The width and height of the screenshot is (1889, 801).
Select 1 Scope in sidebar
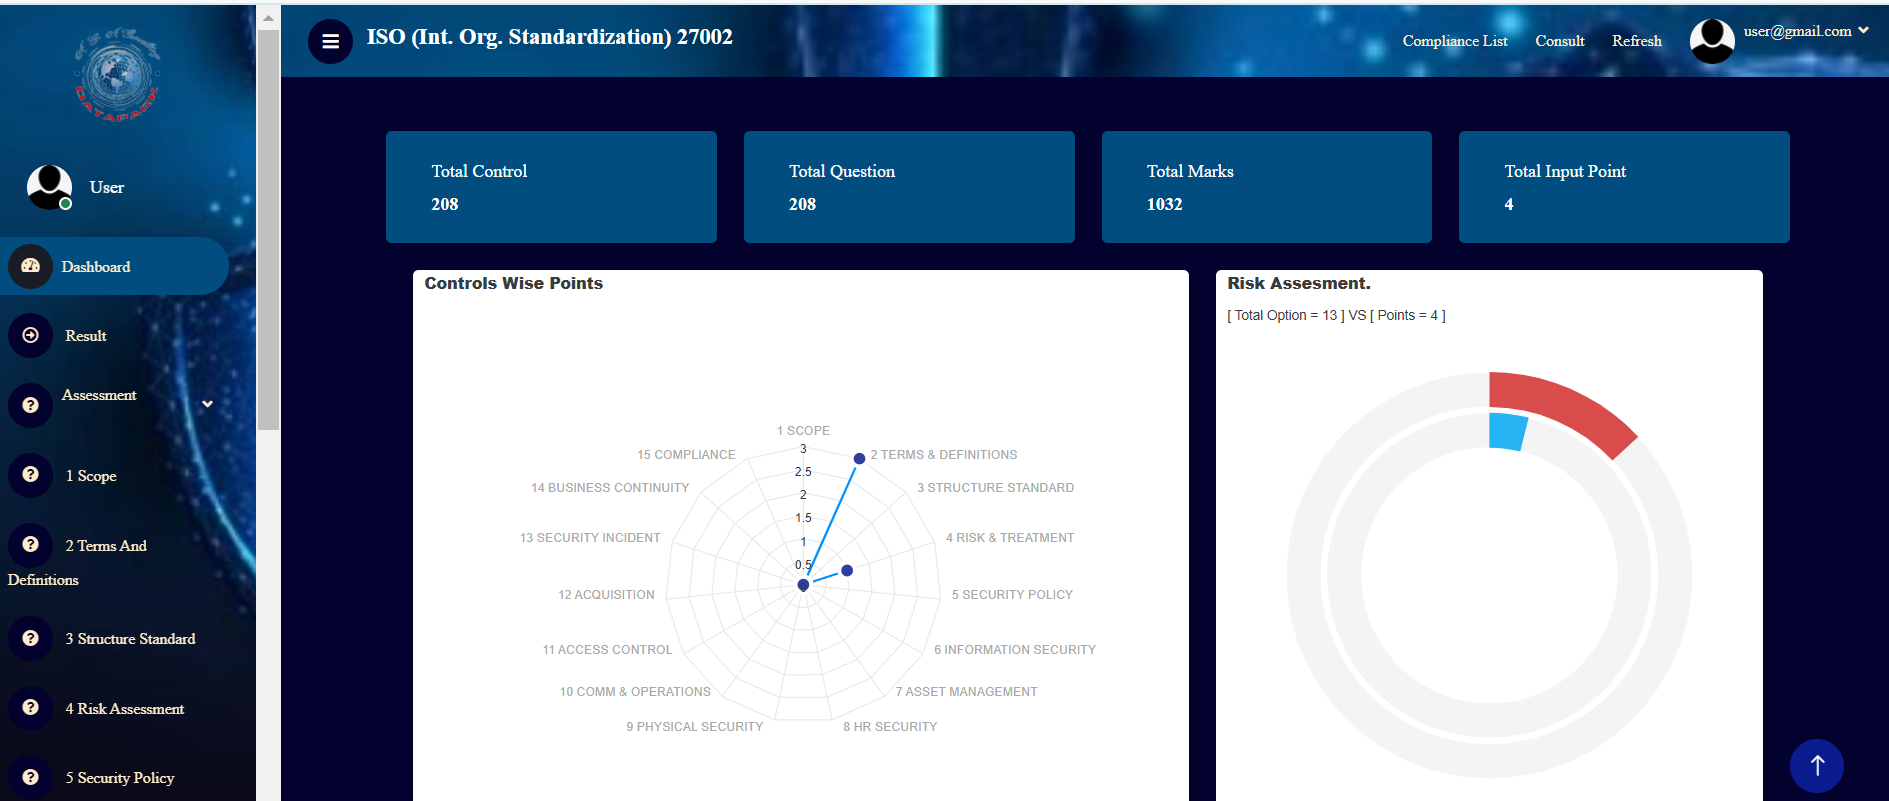tap(91, 476)
